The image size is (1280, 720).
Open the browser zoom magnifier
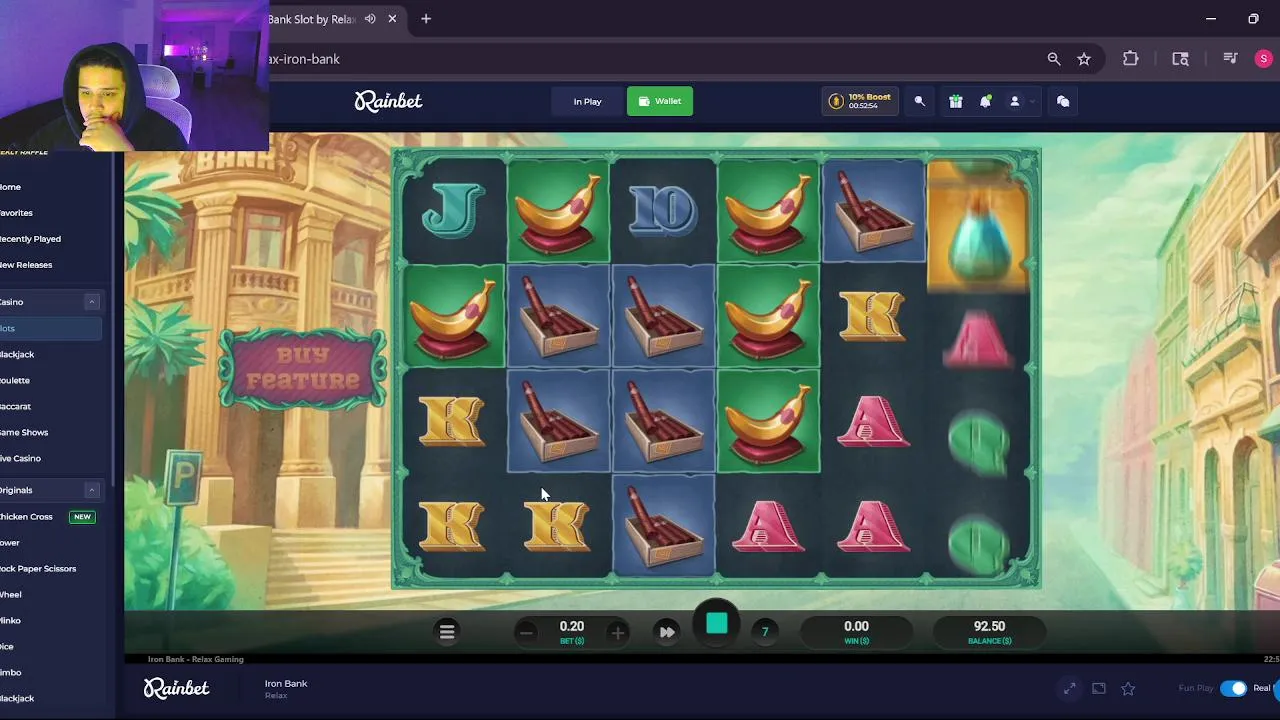point(1054,59)
